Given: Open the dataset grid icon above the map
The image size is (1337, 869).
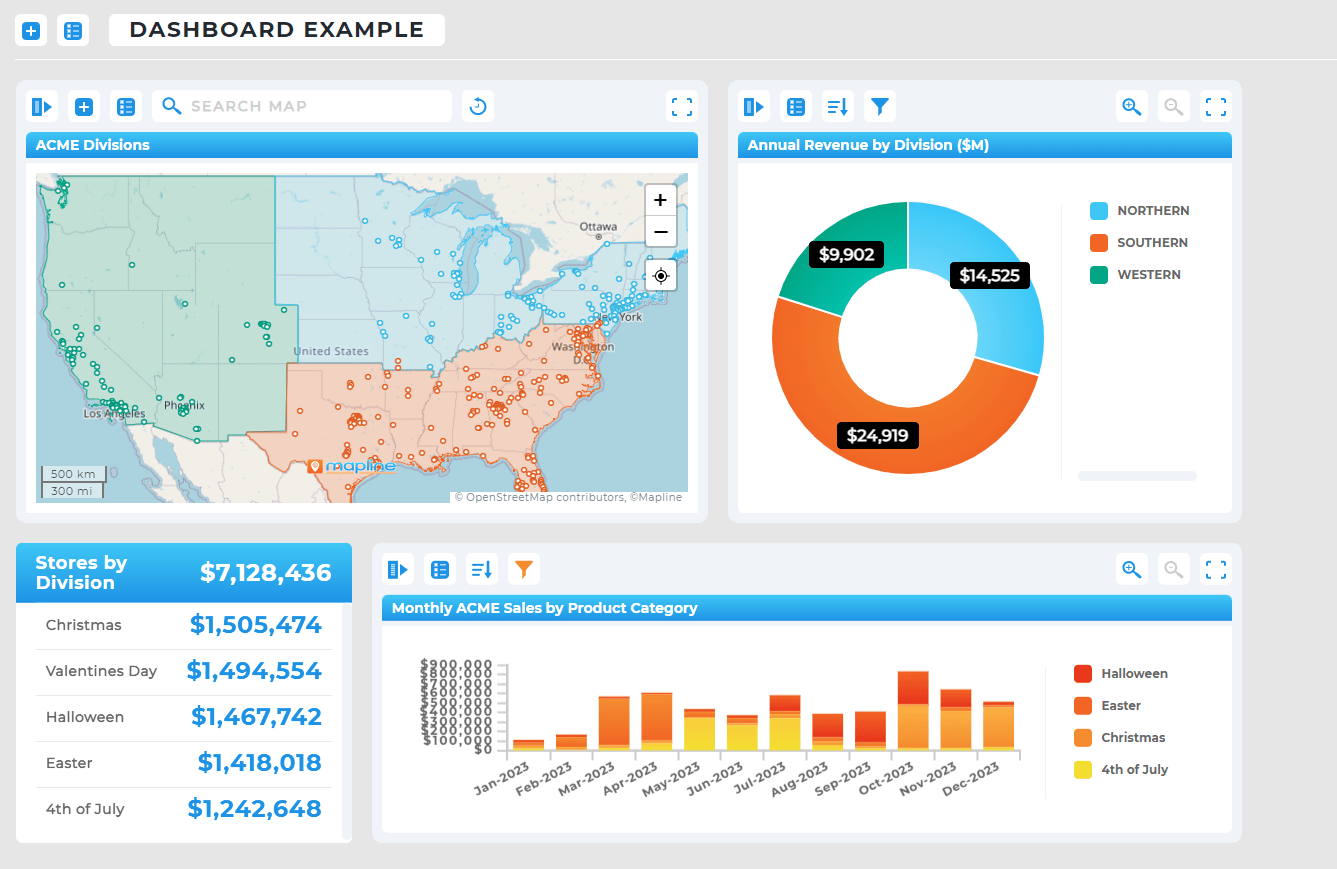Looking at the screenshot, I should pyautogui.click(x=126, y=105).
